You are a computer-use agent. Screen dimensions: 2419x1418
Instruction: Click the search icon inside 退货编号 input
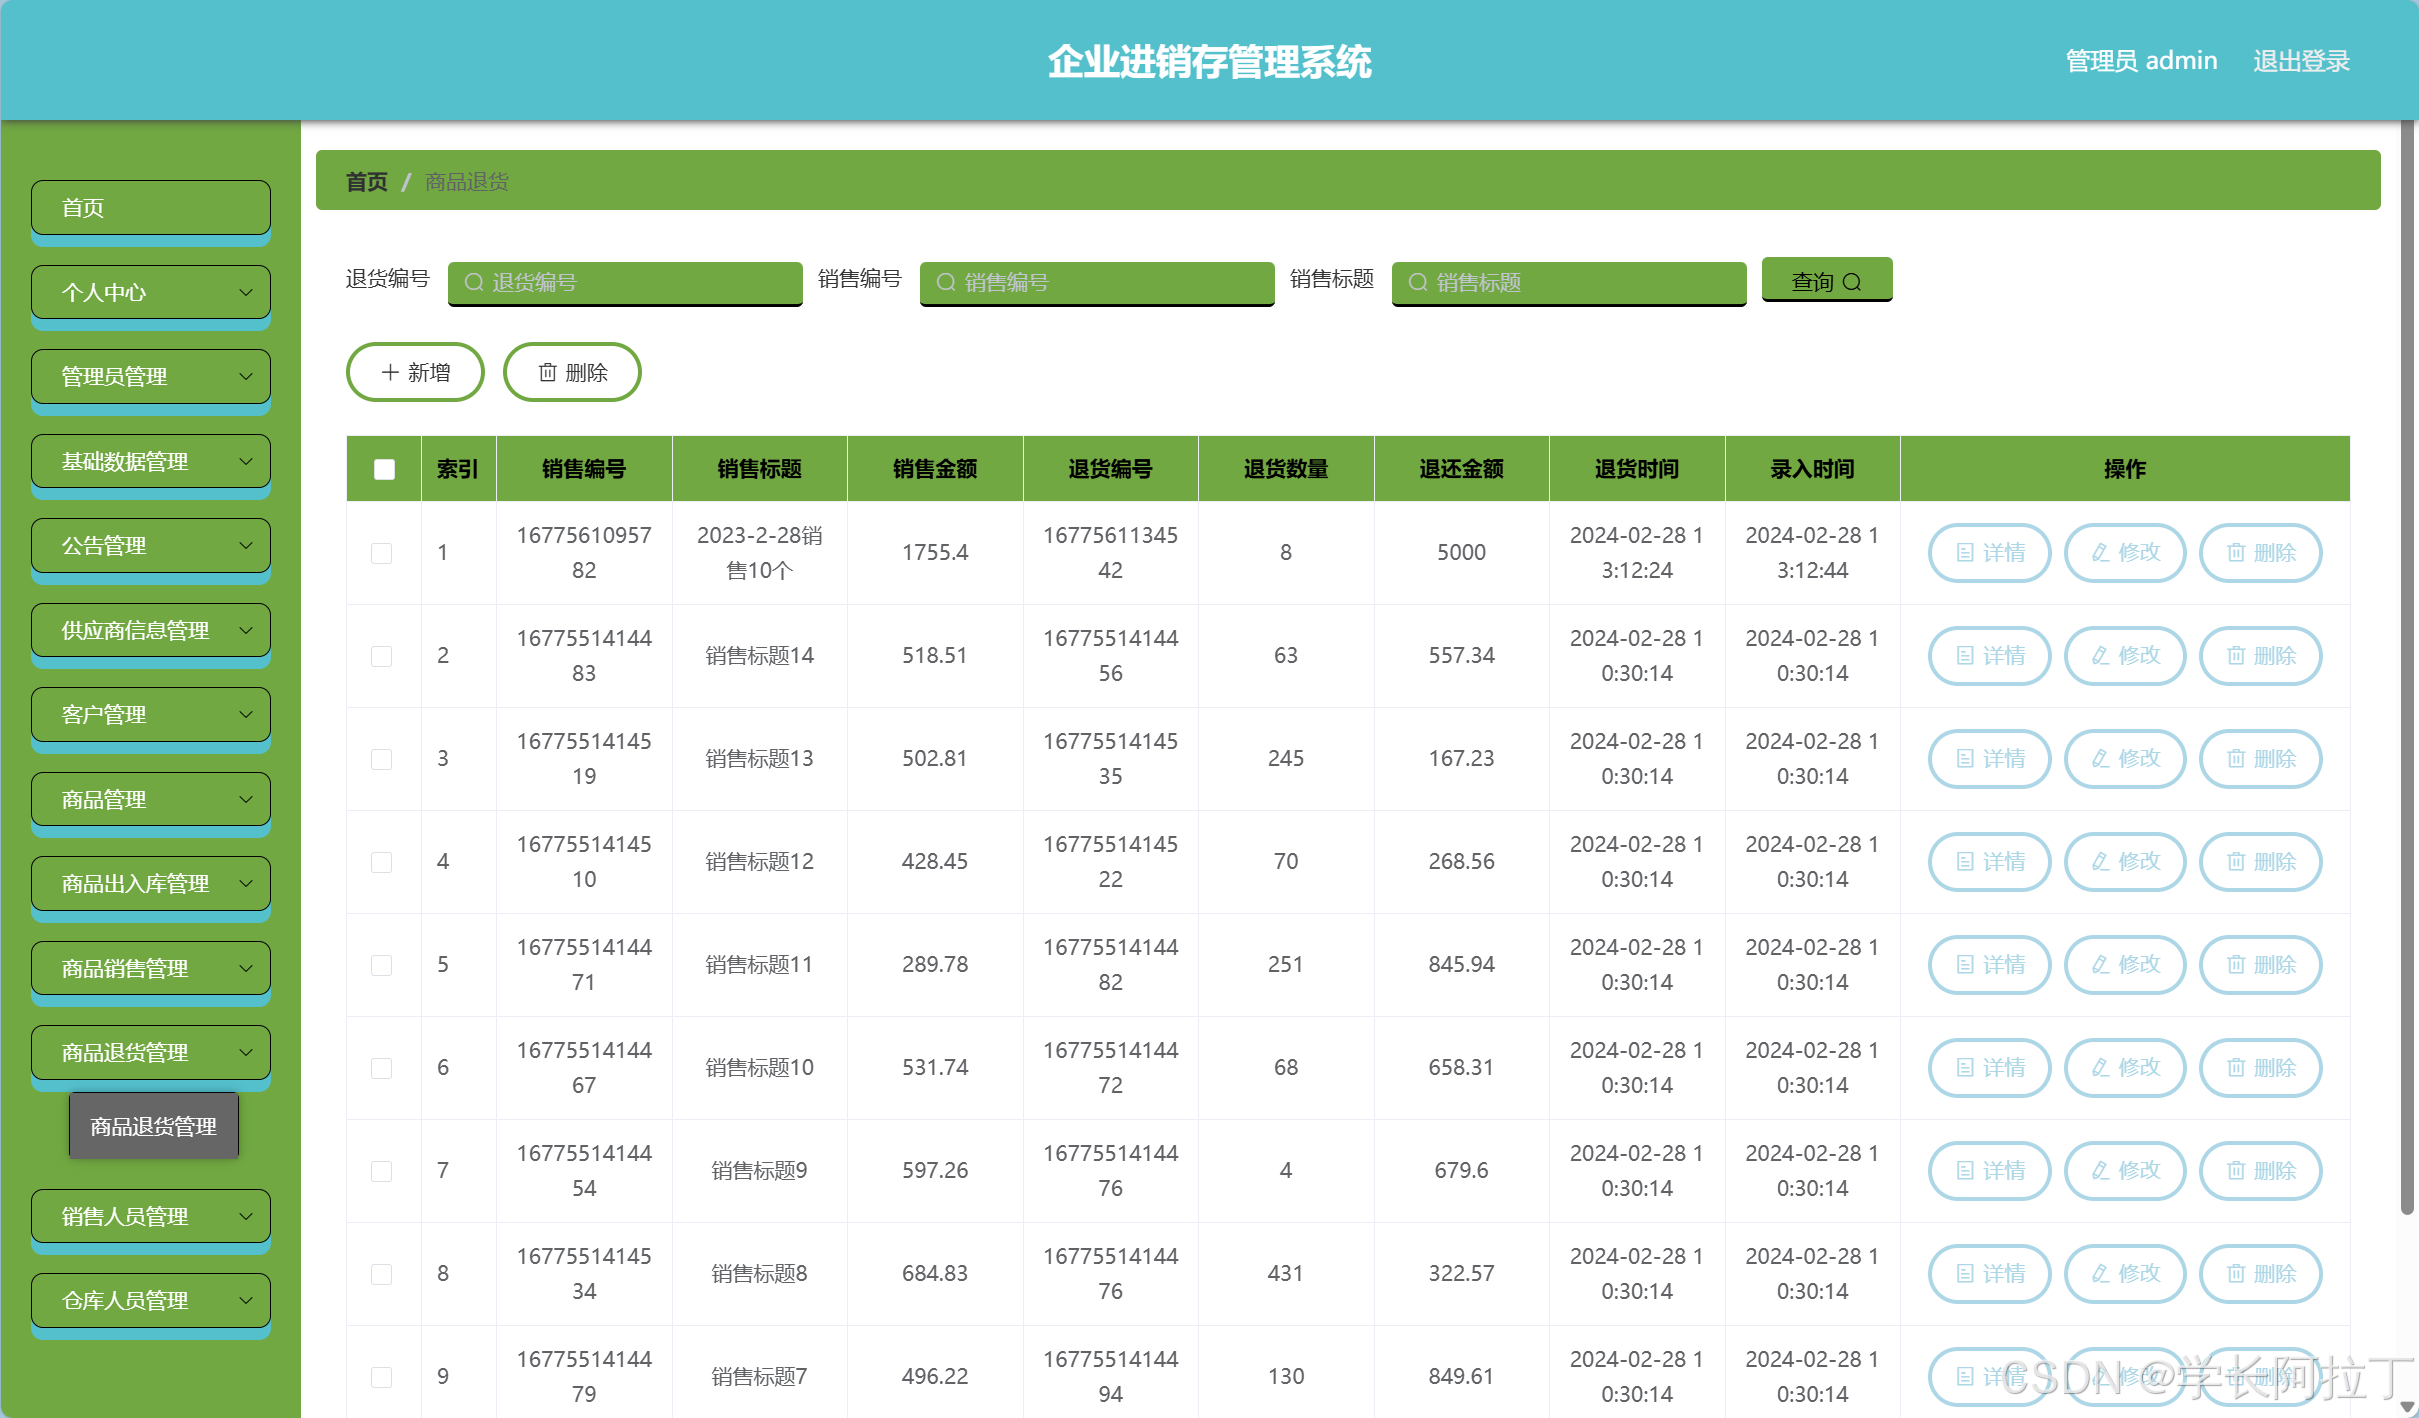(473, 283)
